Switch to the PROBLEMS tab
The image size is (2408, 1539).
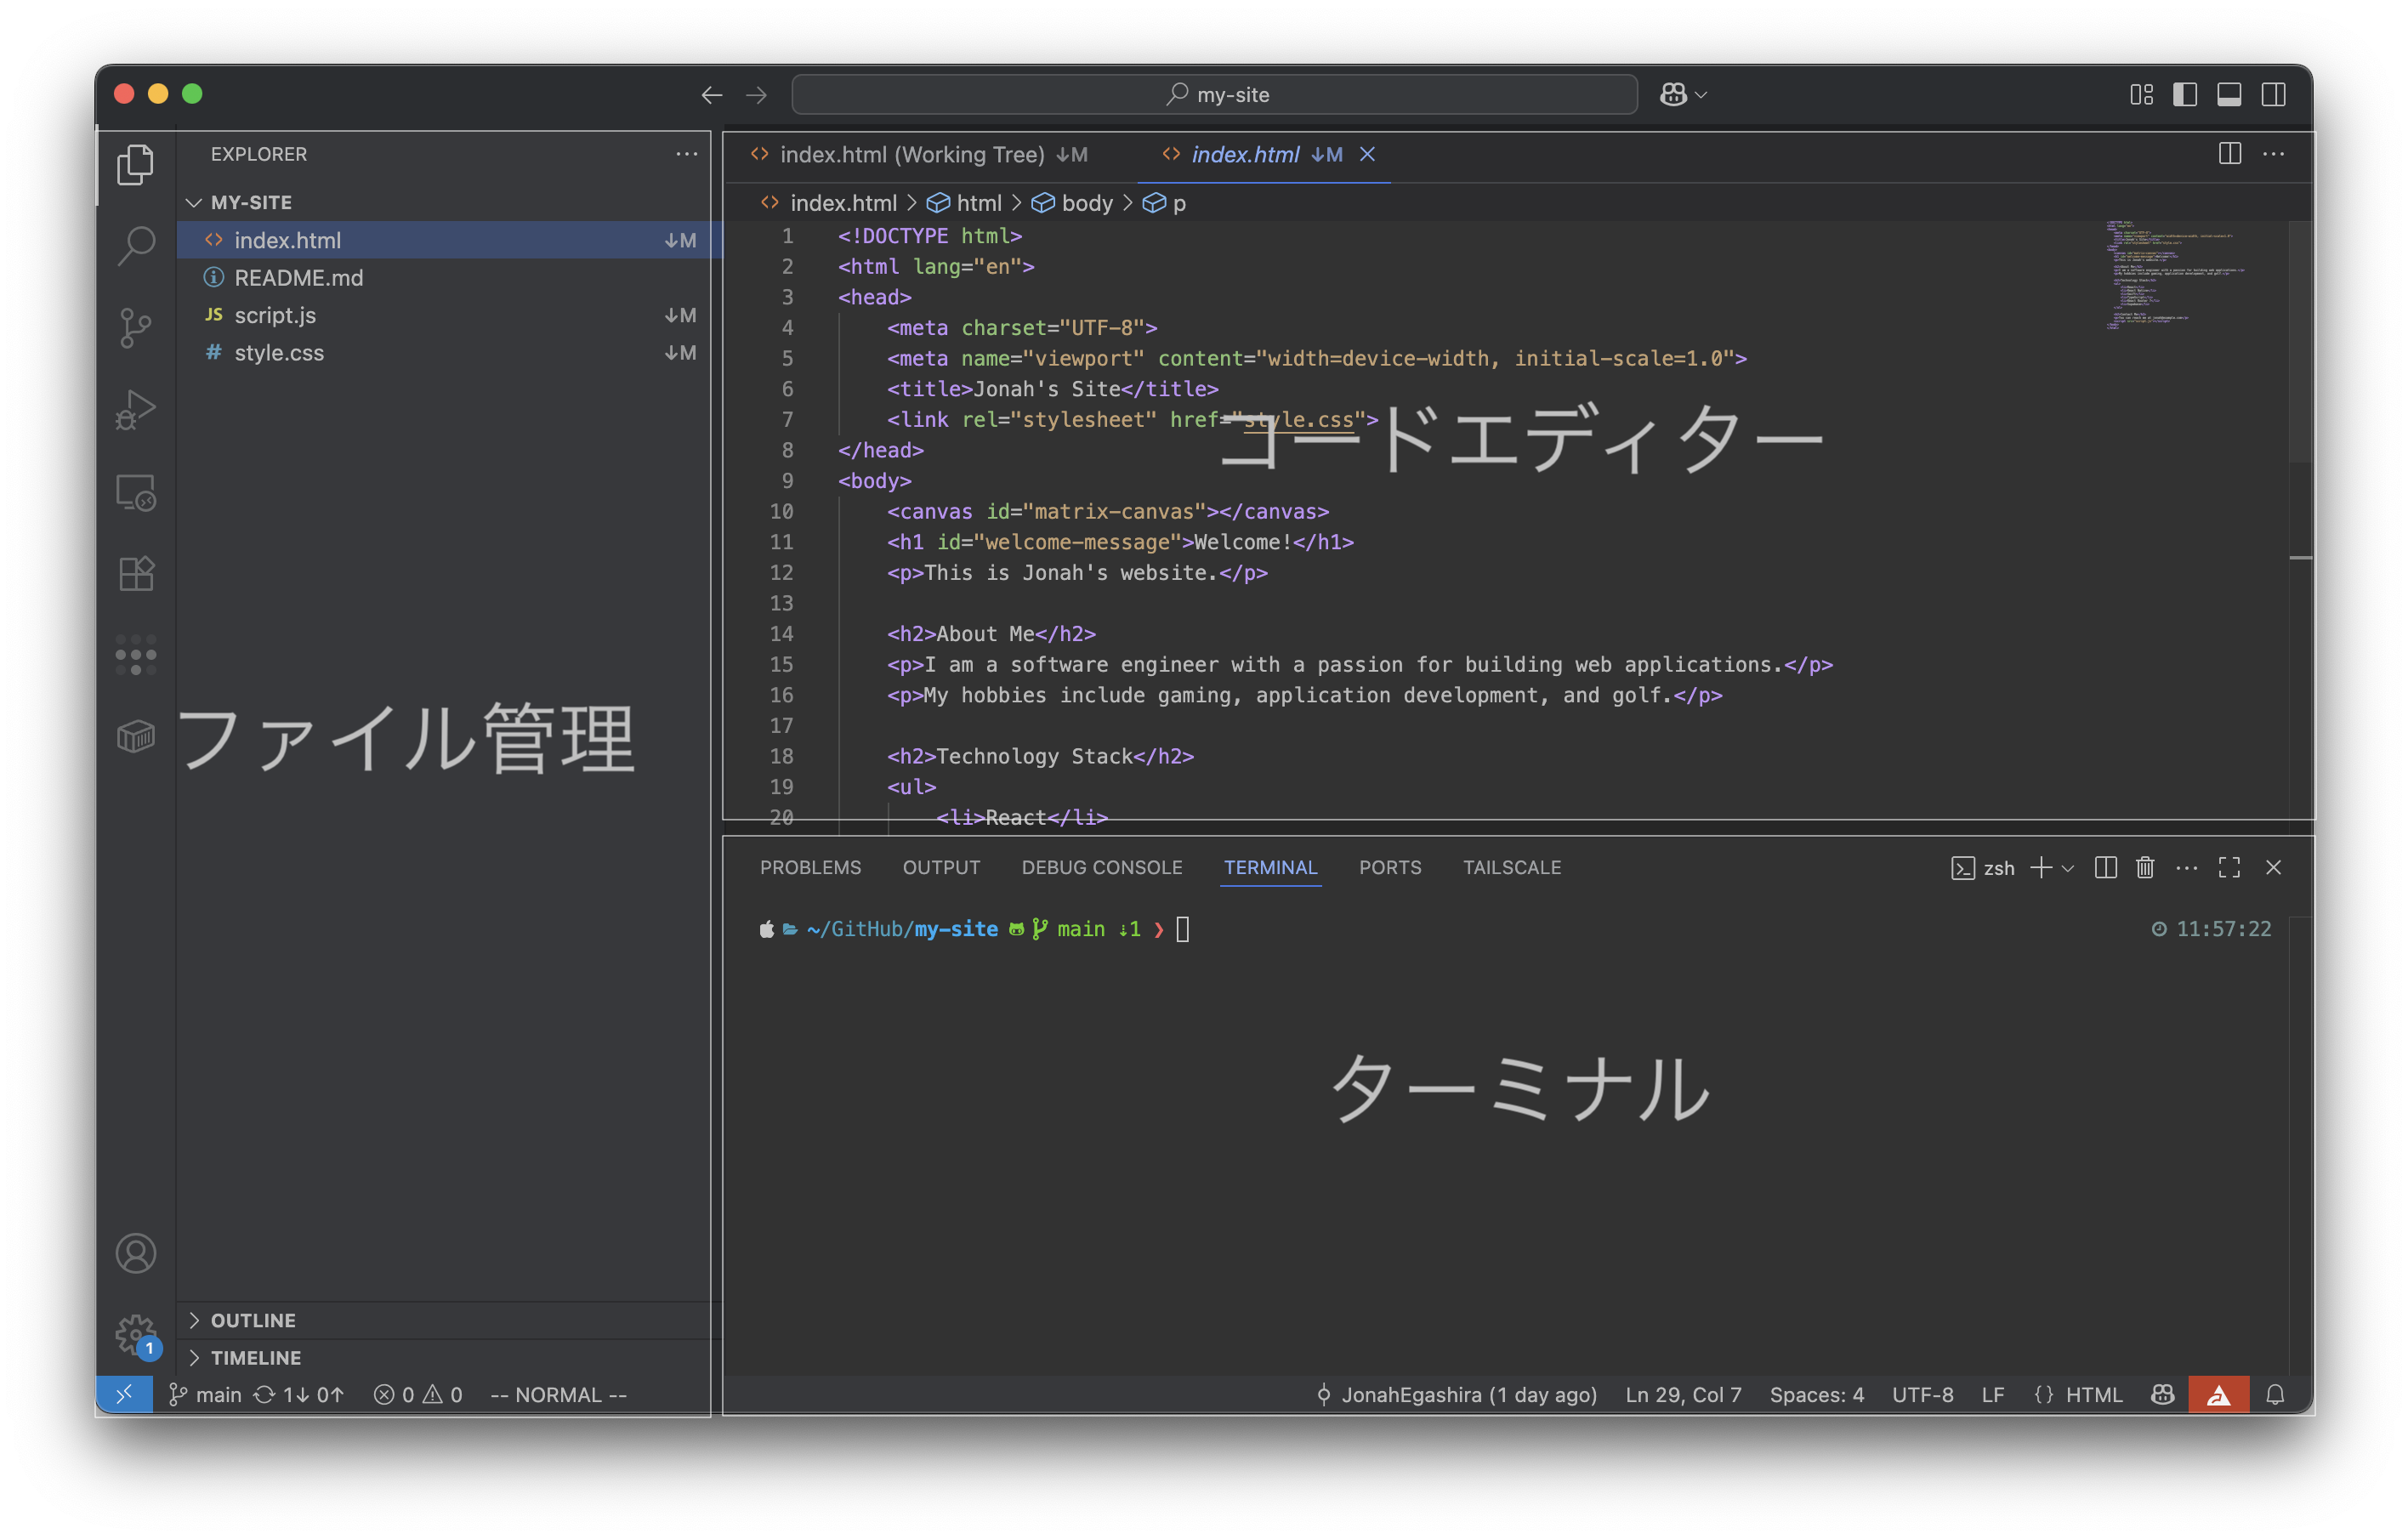(x=811, y=867)
